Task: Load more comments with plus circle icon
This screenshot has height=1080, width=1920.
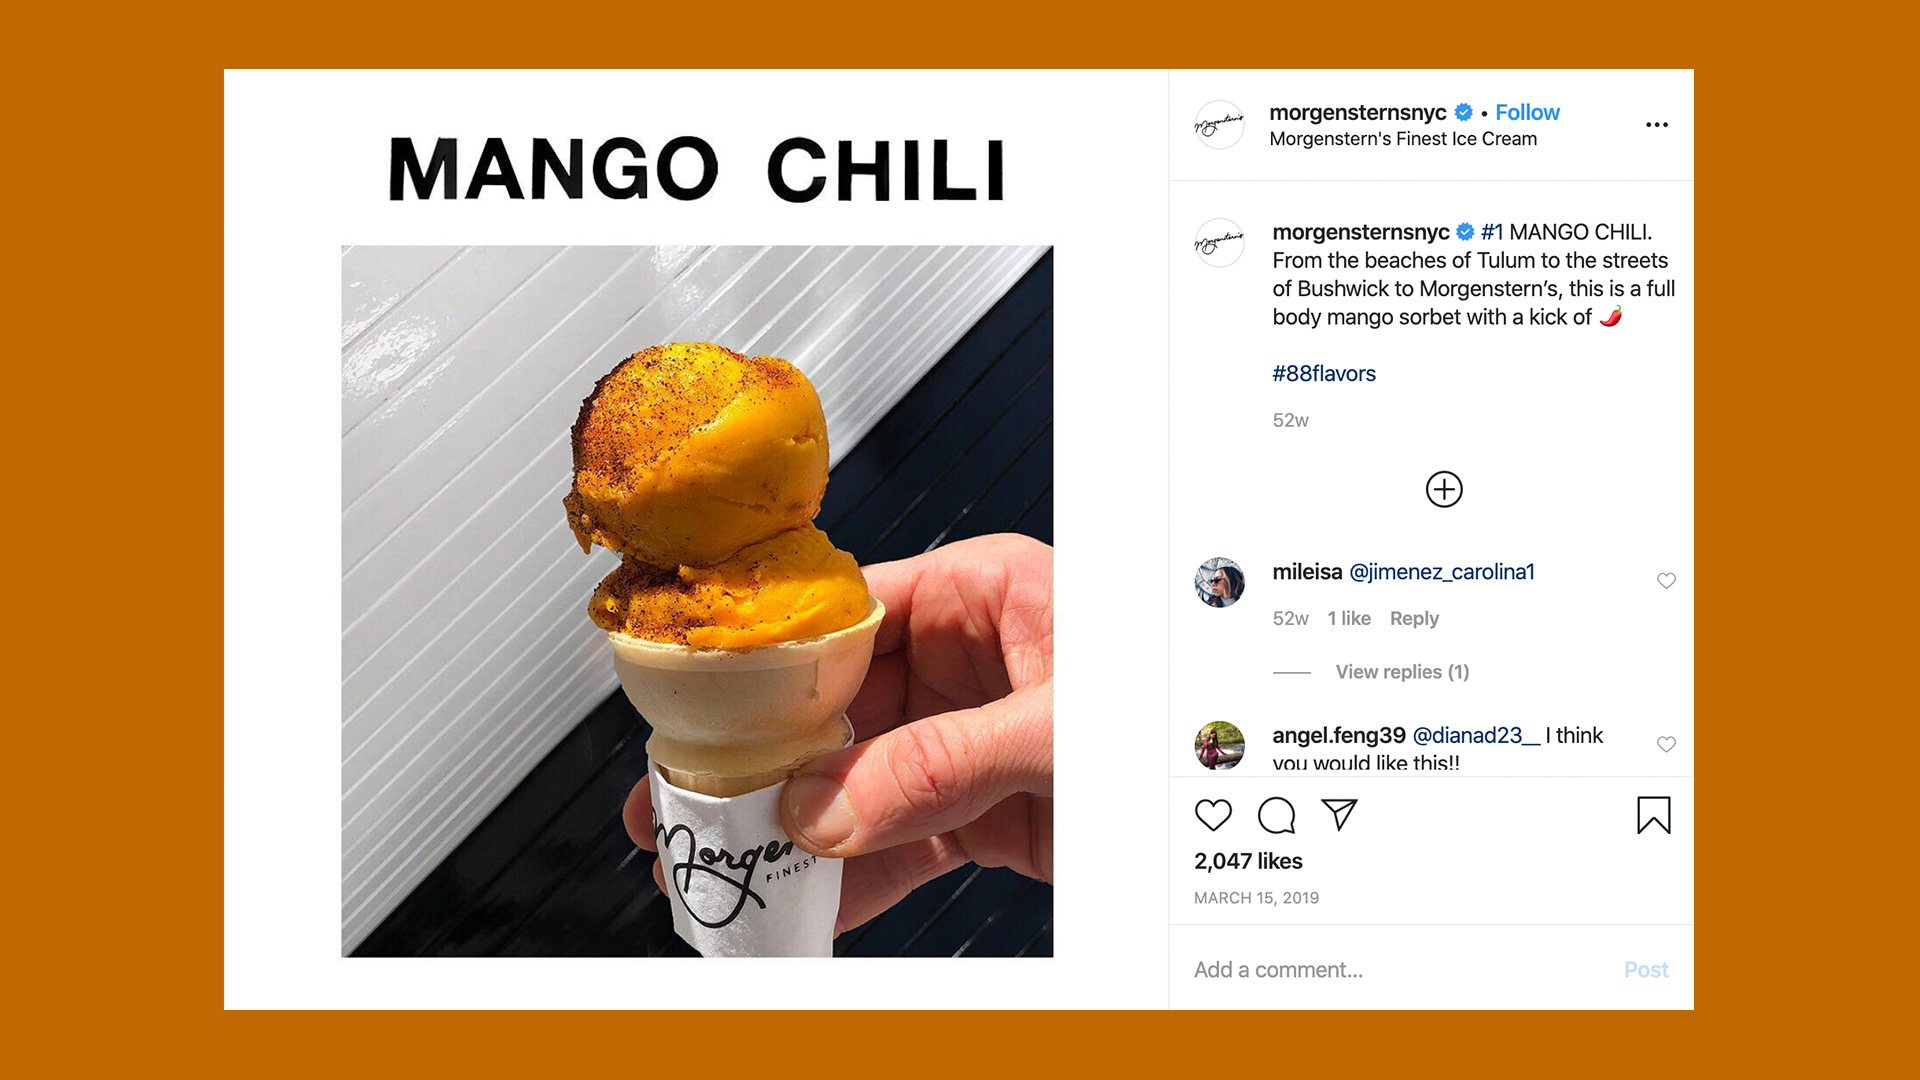Action: tap(1444, 489)
